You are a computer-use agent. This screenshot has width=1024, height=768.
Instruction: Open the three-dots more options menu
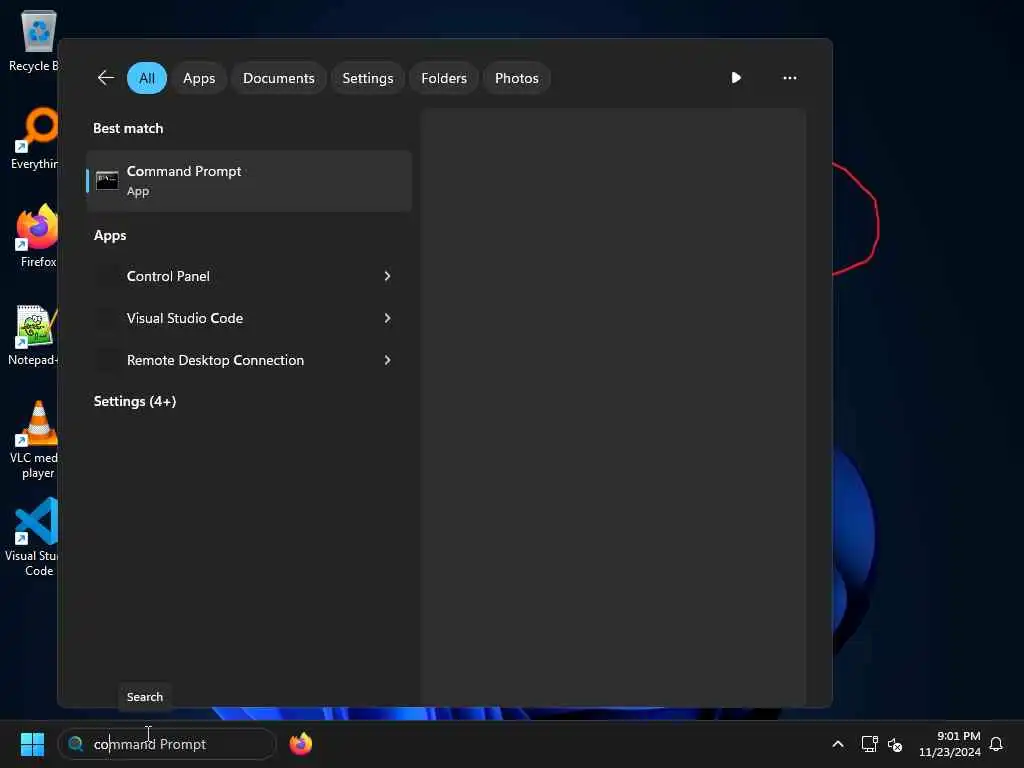790,78
